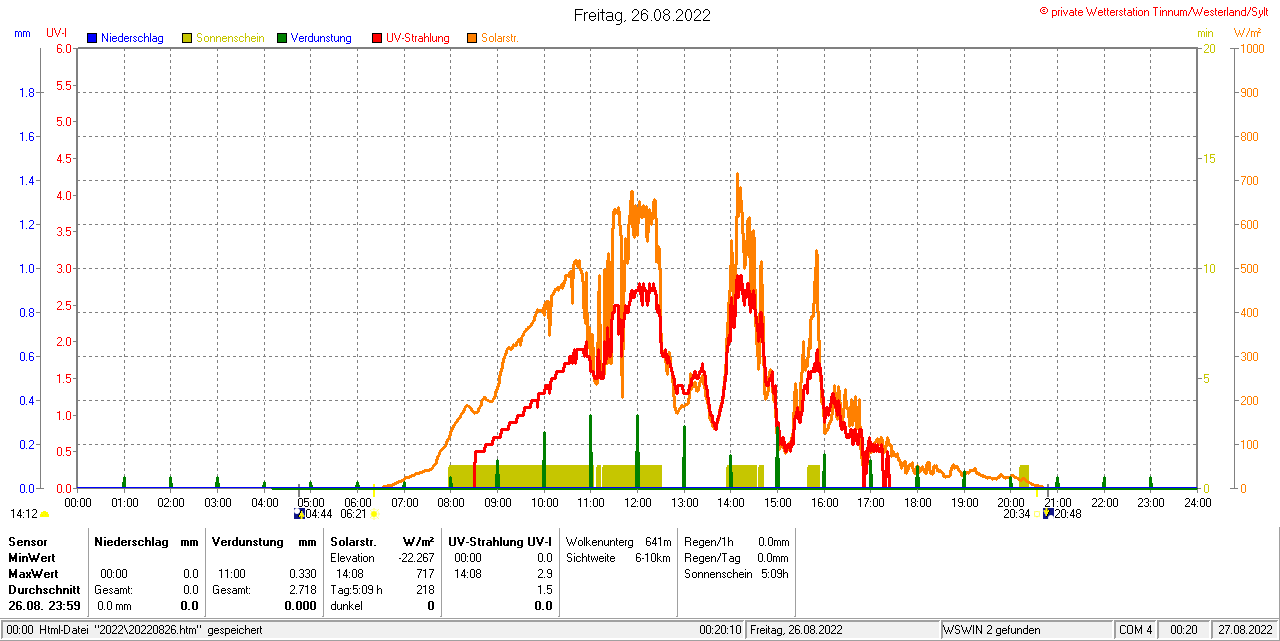
Task: Click the Solarstr. column header in table
Action: tap(352, 541)
